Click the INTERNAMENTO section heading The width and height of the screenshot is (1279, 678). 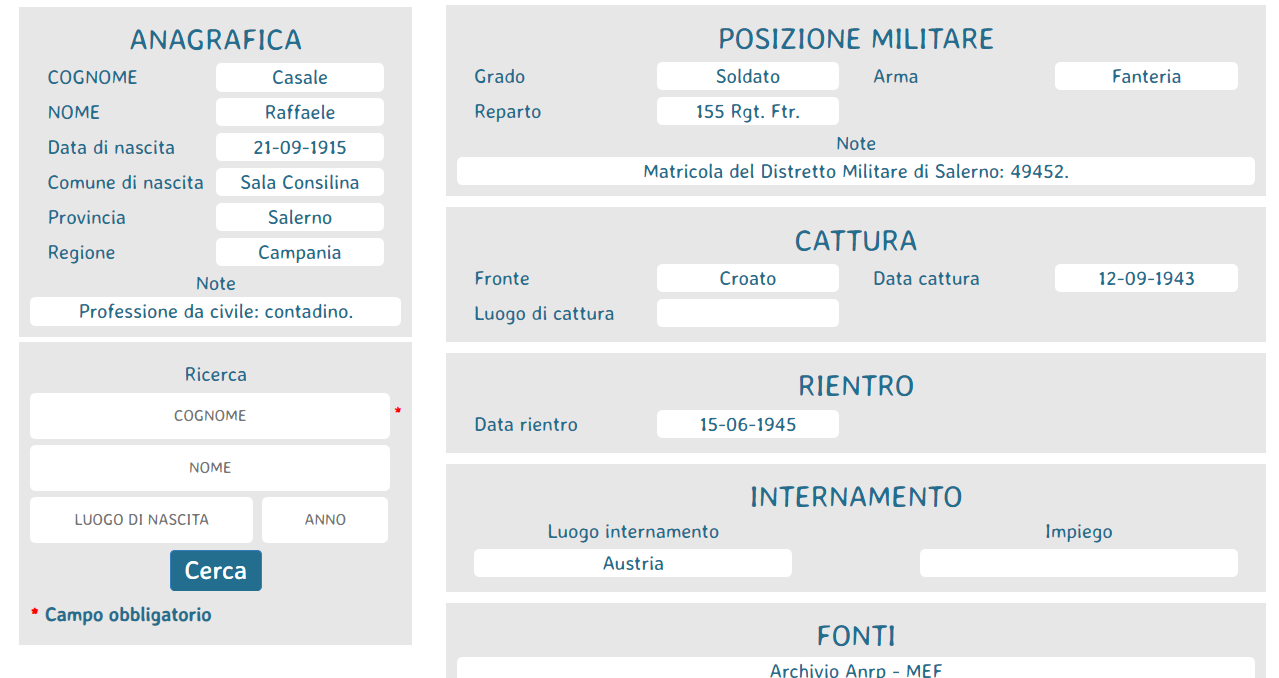tap(856, 496)
